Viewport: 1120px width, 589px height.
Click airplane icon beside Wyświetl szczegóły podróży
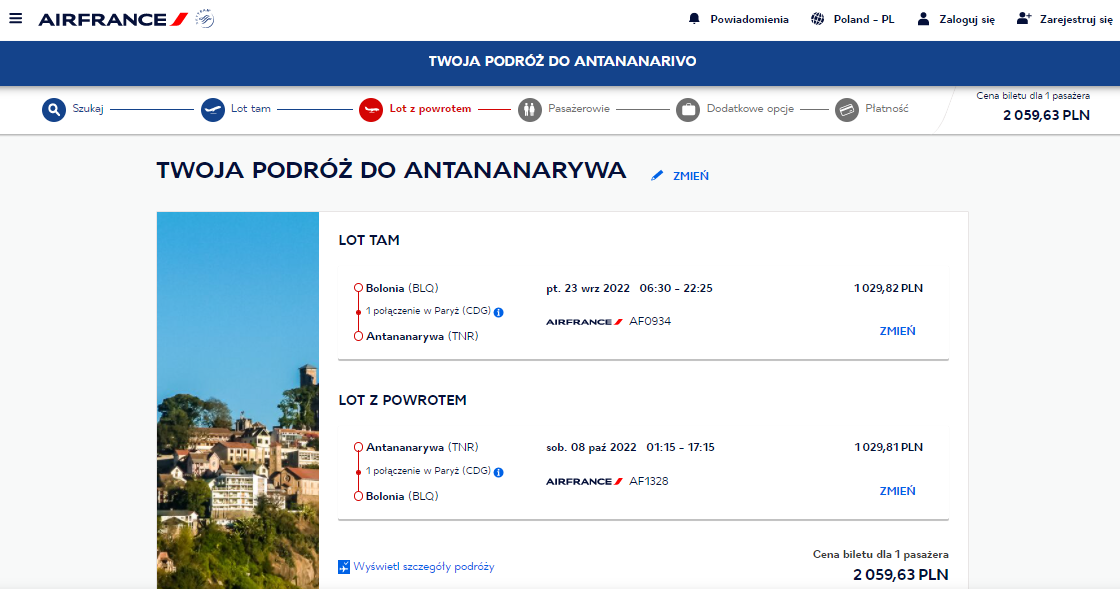click(344, 567)
